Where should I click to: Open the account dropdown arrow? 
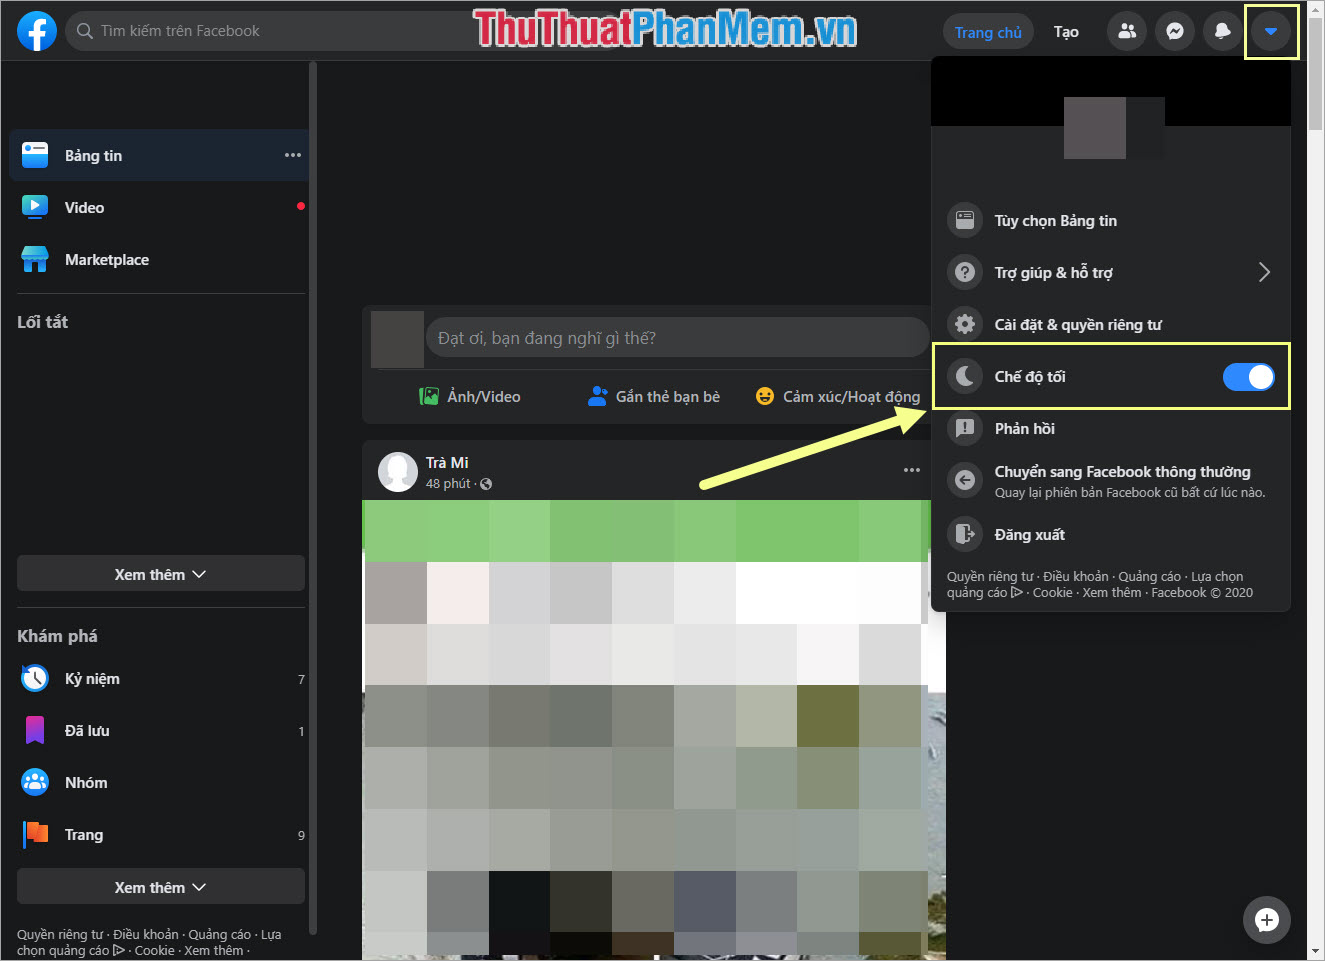coord(1271,31)
